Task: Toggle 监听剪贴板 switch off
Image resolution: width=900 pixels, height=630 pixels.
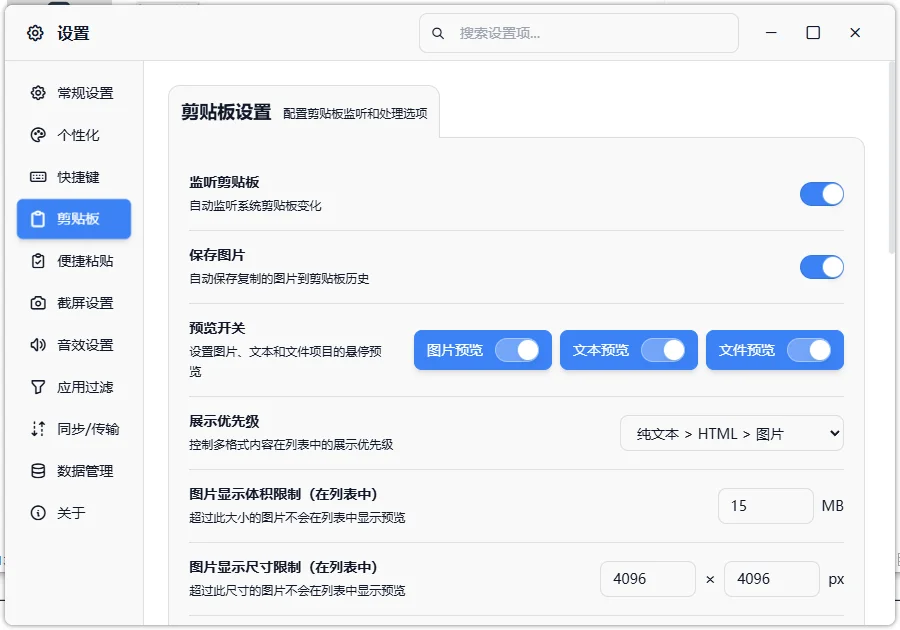Action: (821, 194)
